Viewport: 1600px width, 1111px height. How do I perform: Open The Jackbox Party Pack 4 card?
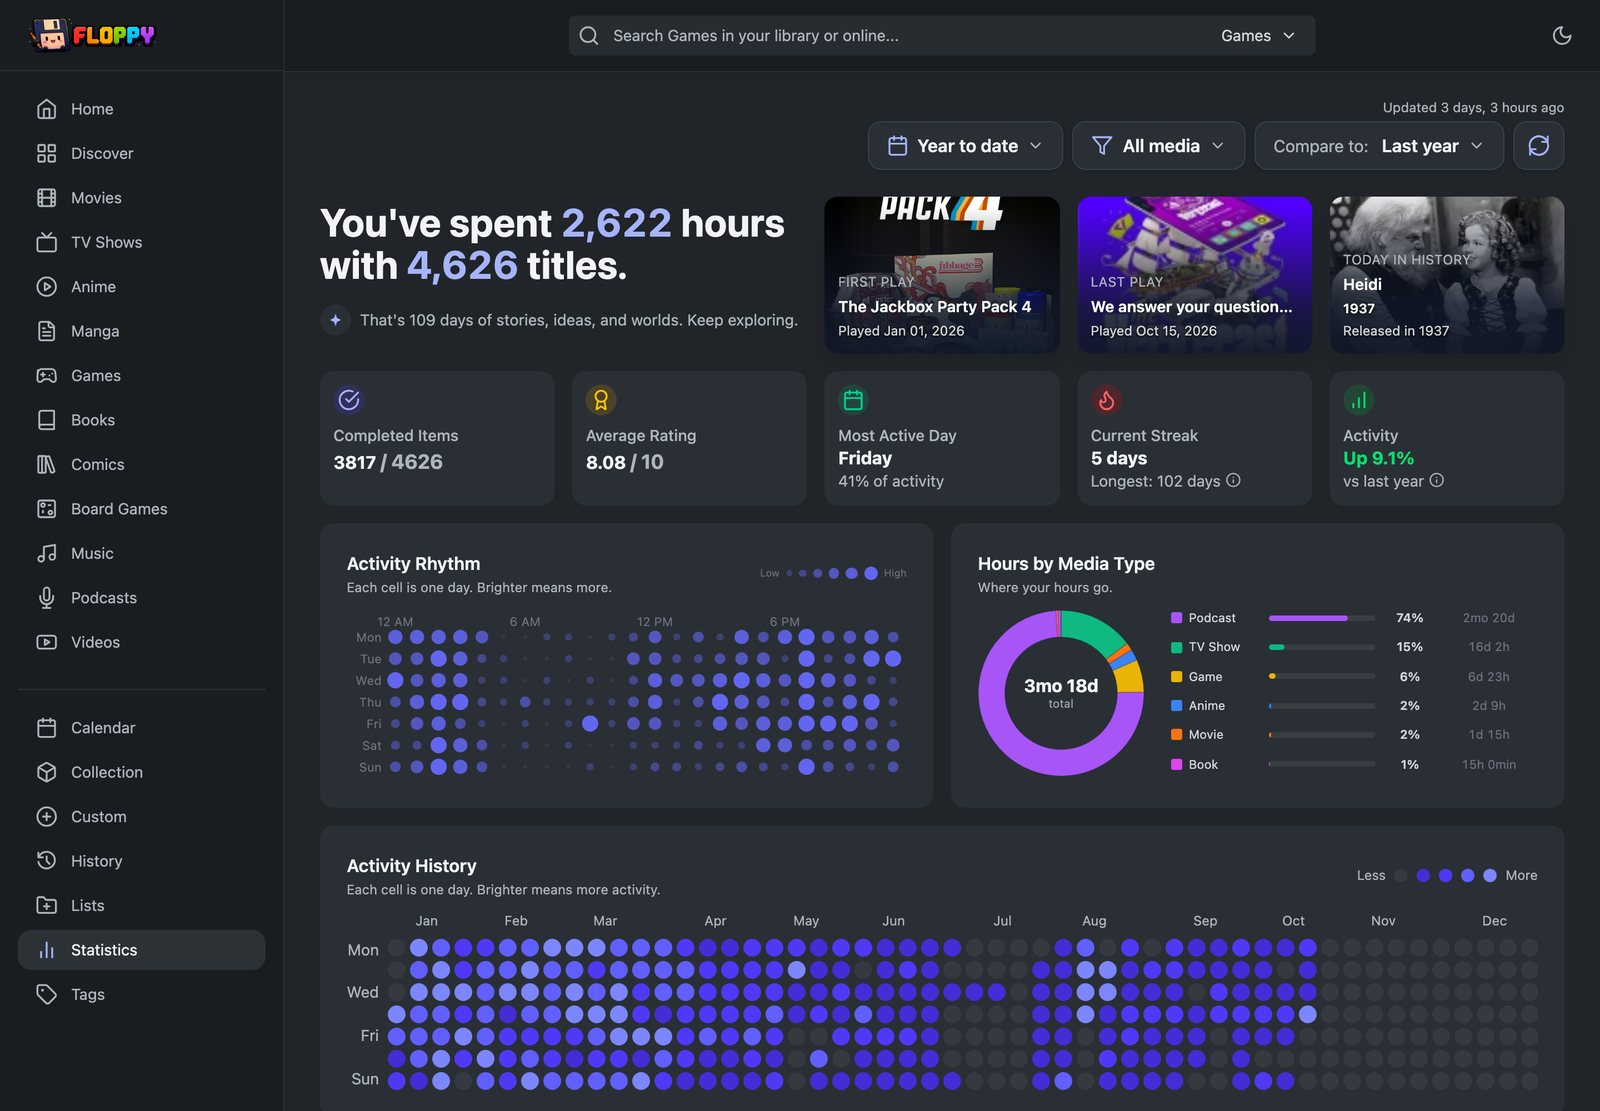point(942,275)
